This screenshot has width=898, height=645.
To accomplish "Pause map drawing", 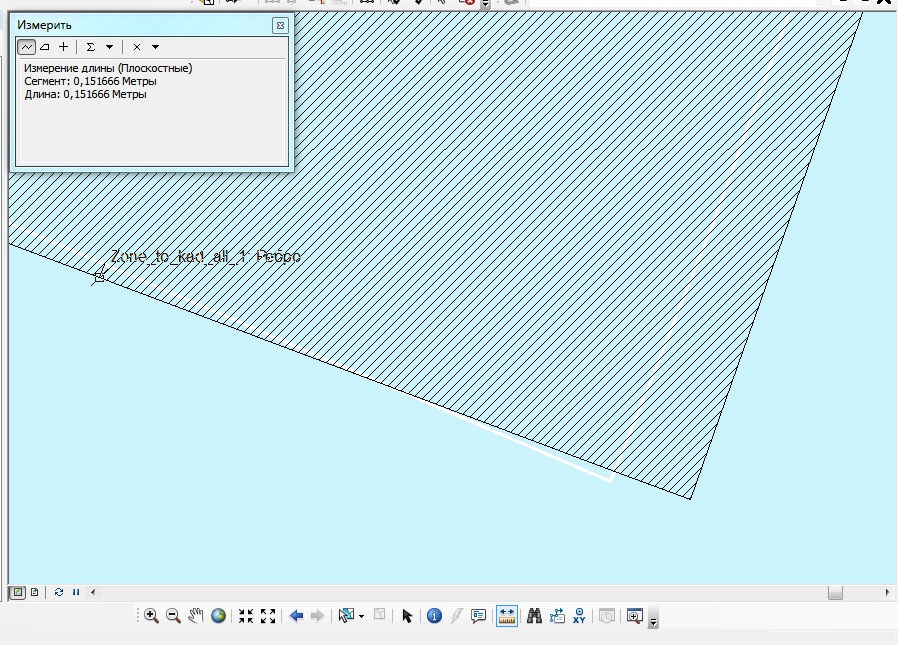I will click(76, 592).
